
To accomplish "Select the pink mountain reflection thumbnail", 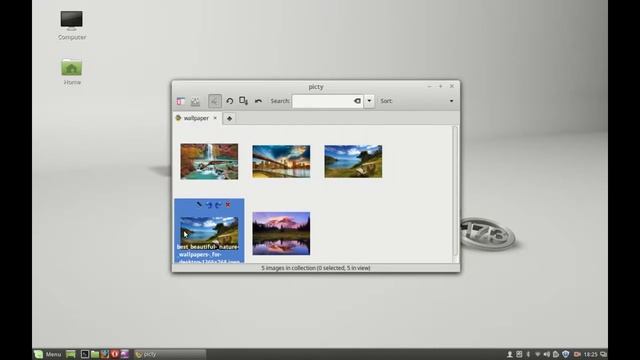I will tap(281, 233).
